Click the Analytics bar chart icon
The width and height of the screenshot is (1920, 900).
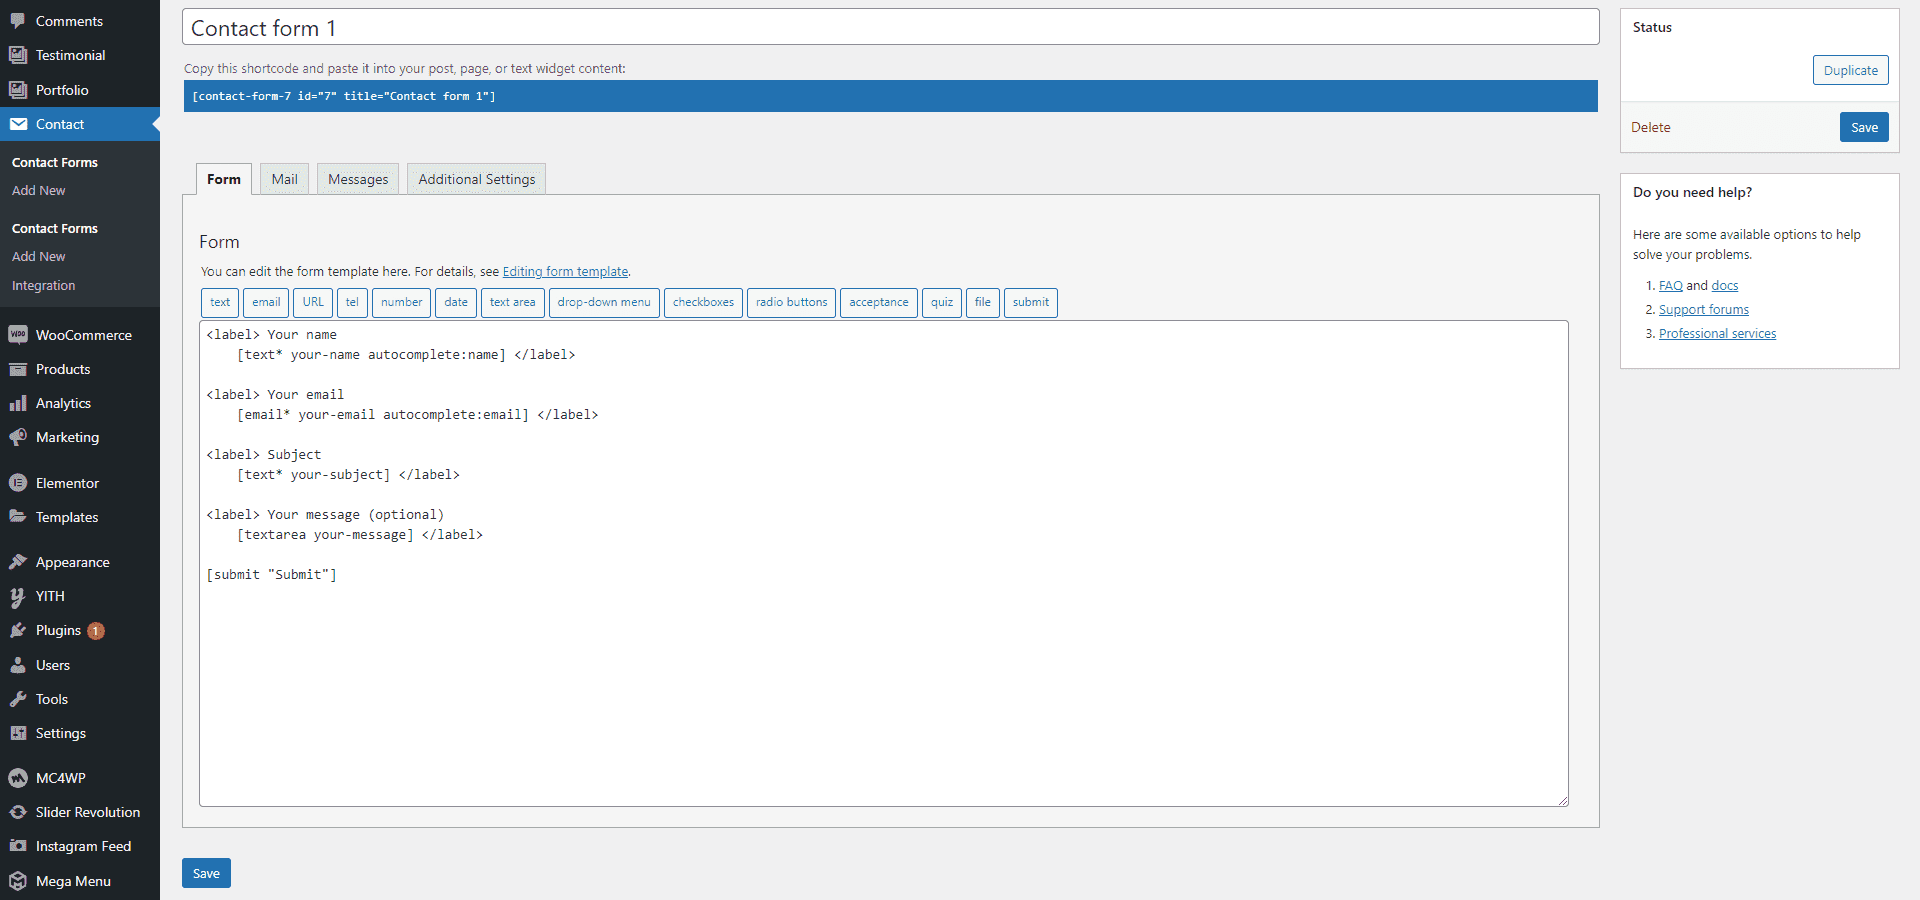18,403
